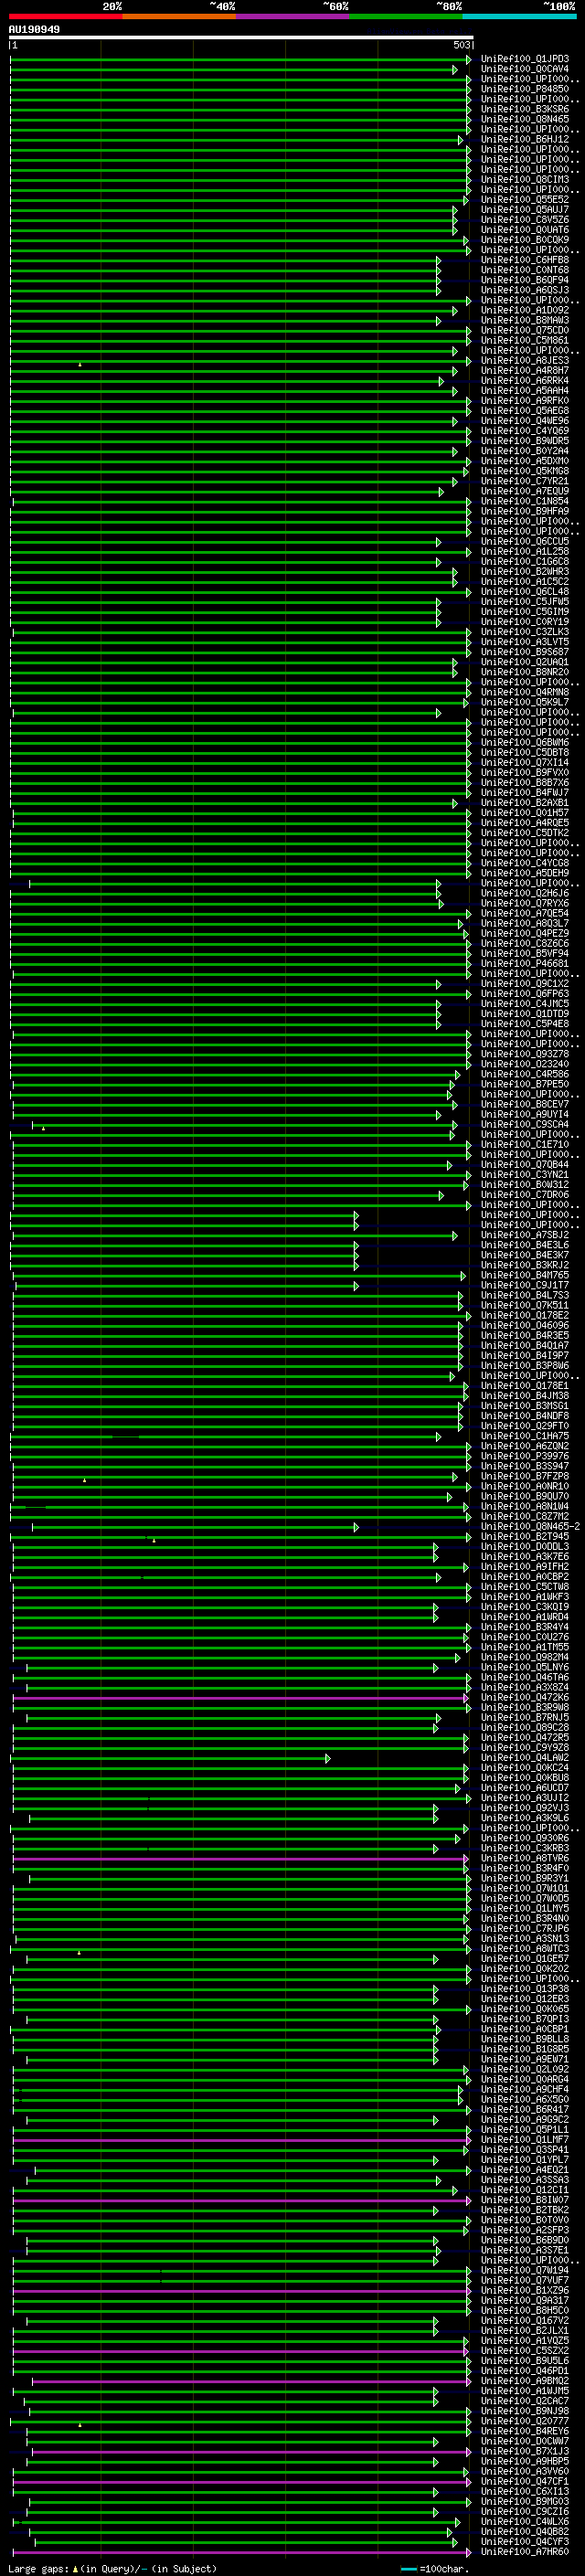Click the white query ruler bar

tap(241, 37)
